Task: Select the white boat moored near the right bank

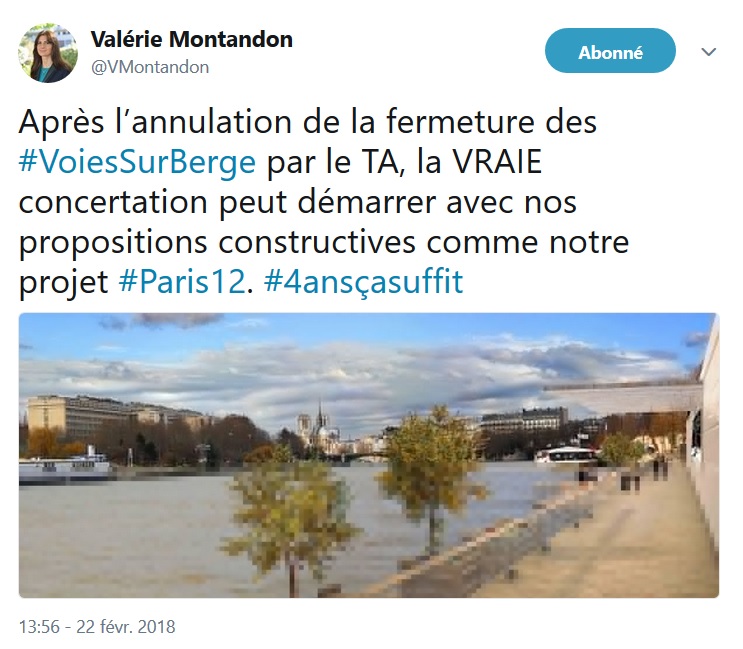Action: [565, 455]
